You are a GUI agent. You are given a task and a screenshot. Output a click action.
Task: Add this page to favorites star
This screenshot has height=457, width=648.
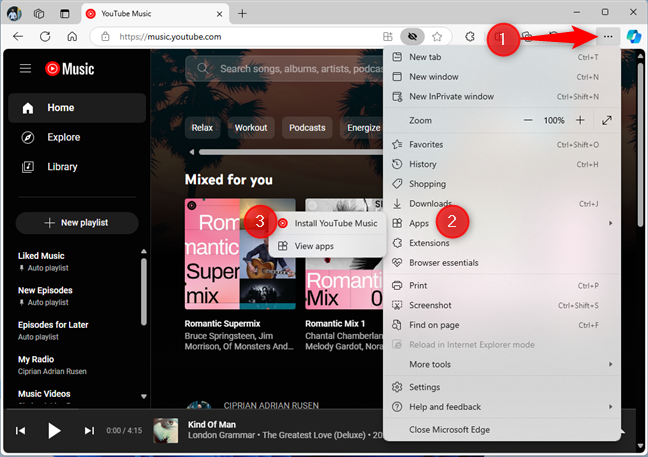coord(437,37)
